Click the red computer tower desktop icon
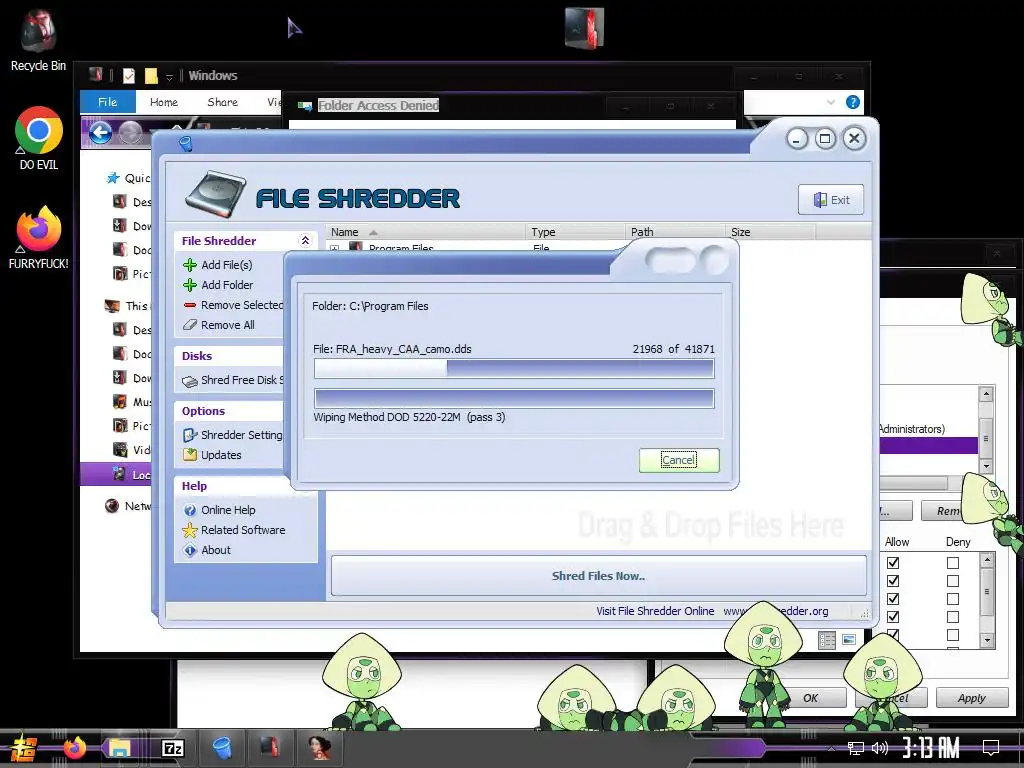Screen dimensions: 1024x768 coord(584,28)
